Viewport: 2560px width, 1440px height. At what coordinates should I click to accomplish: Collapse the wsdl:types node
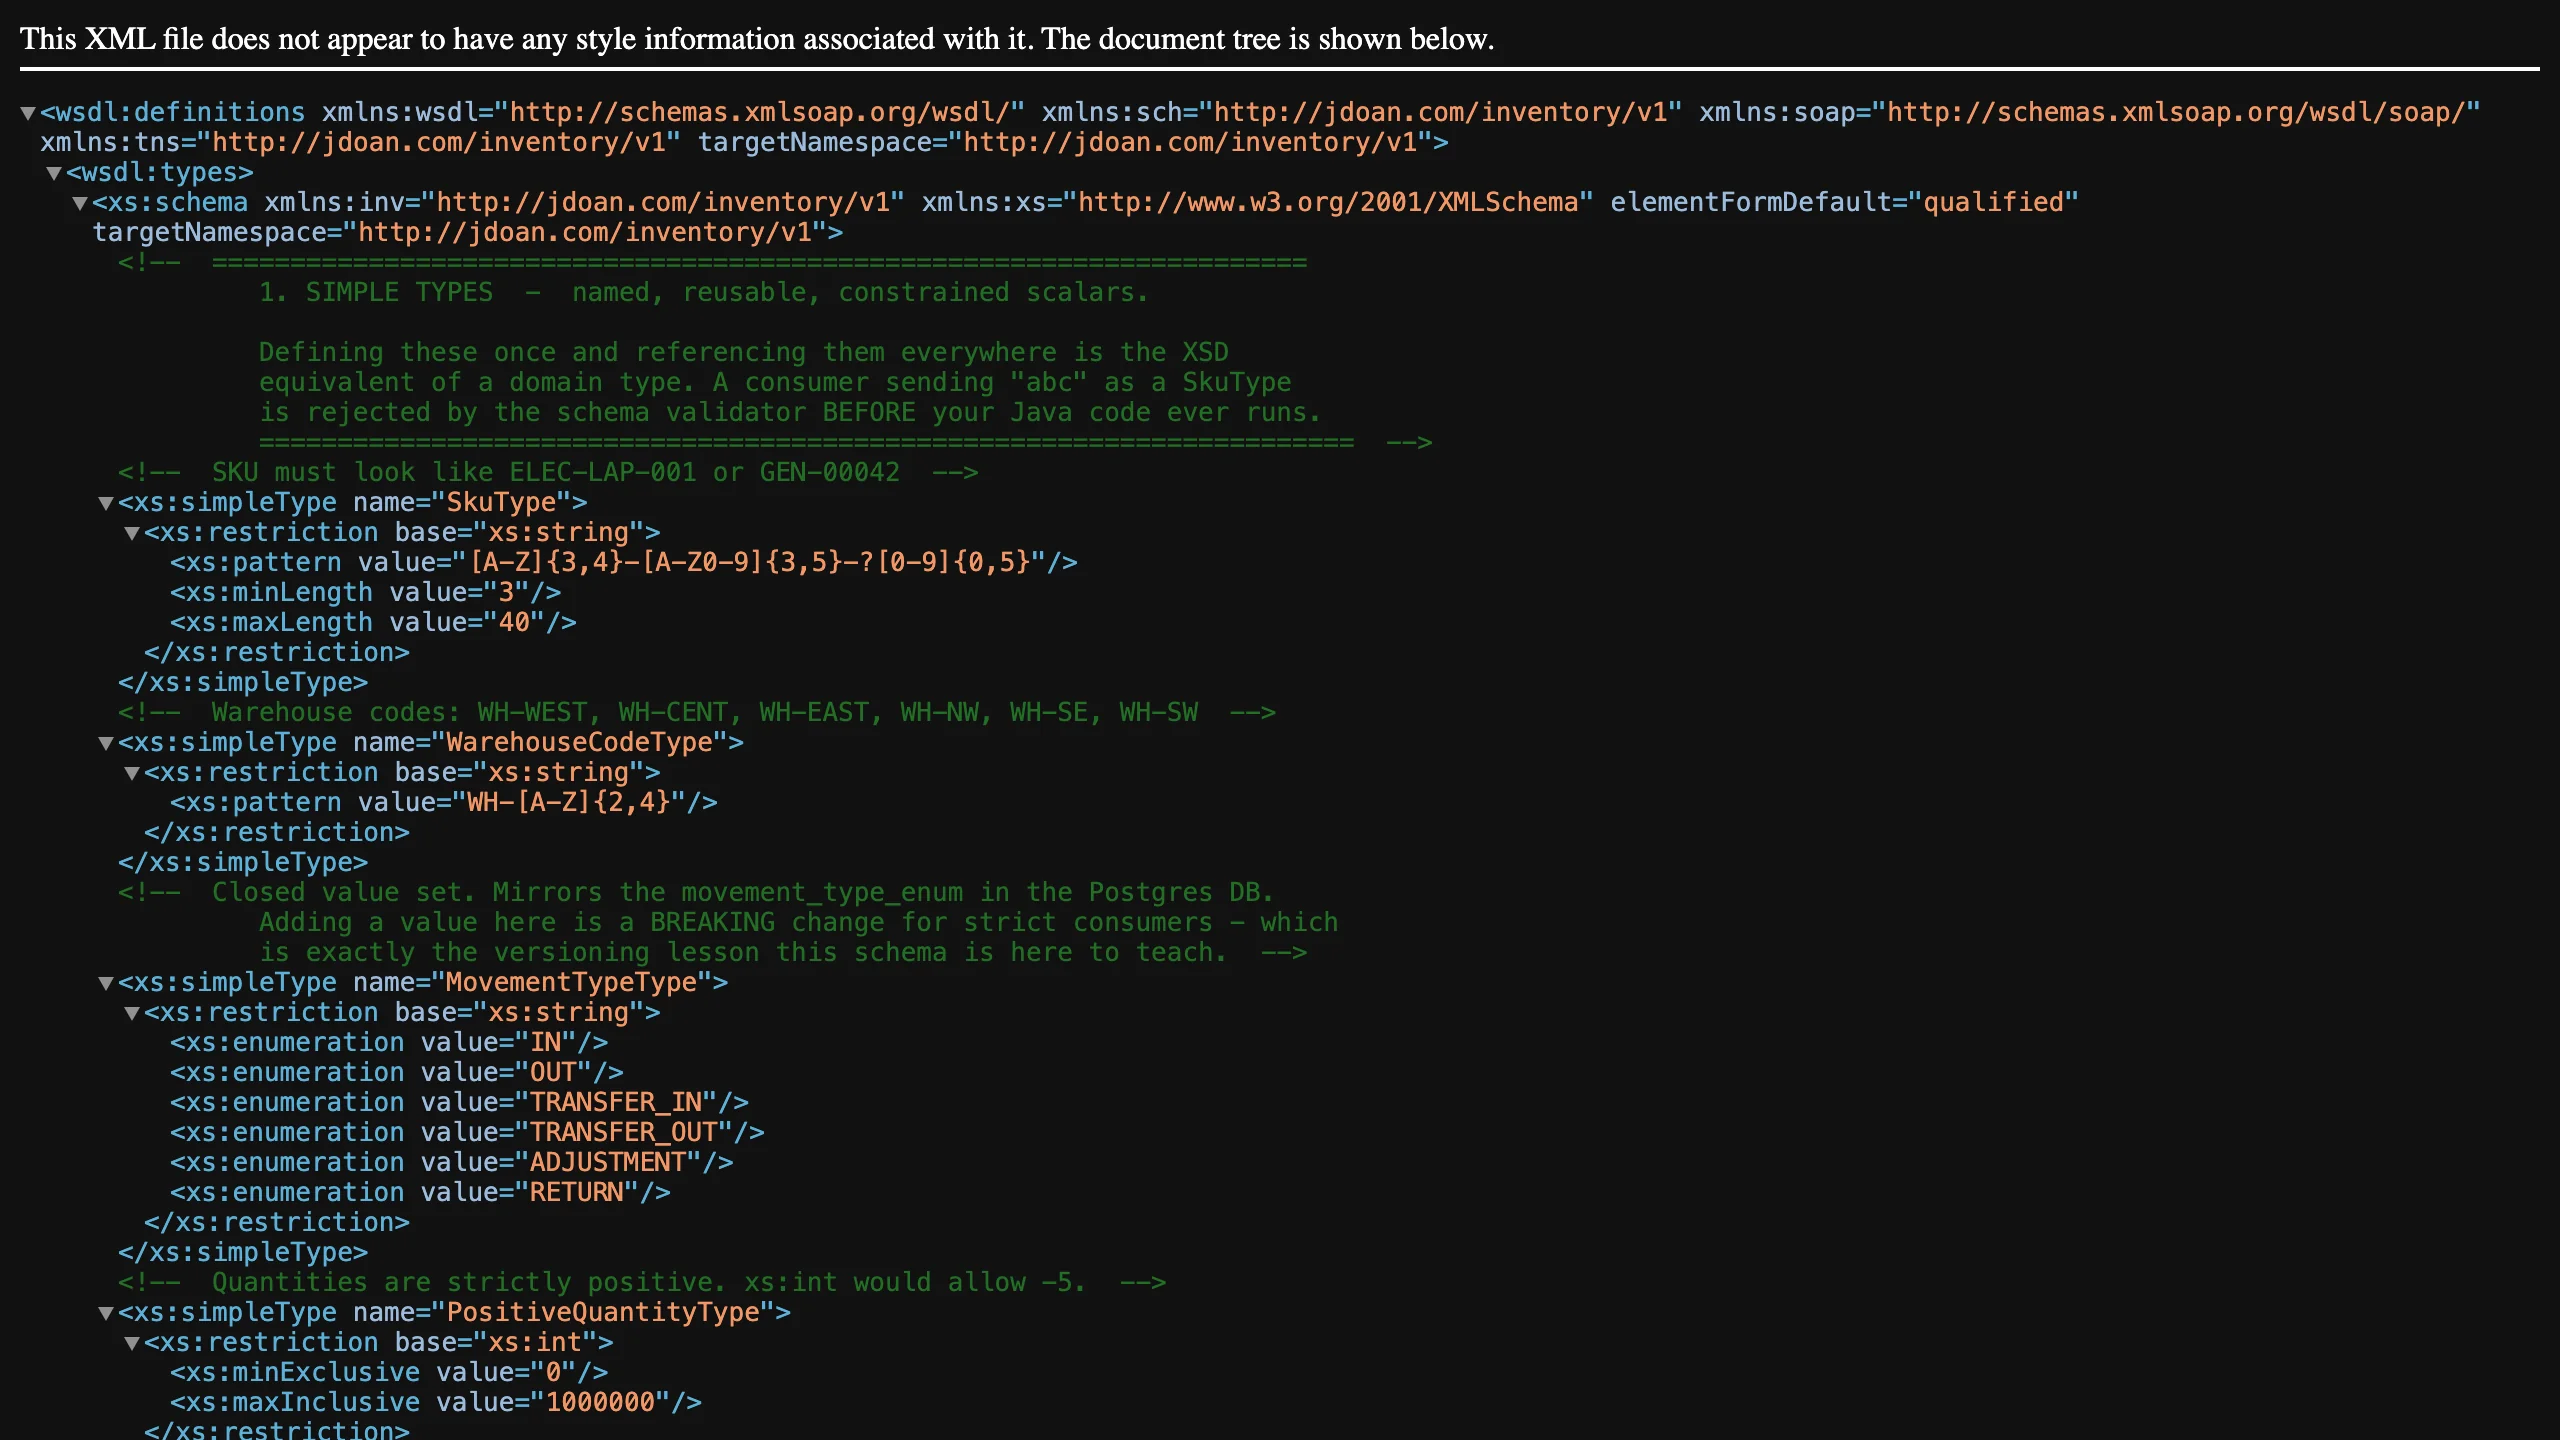[54, 173]
